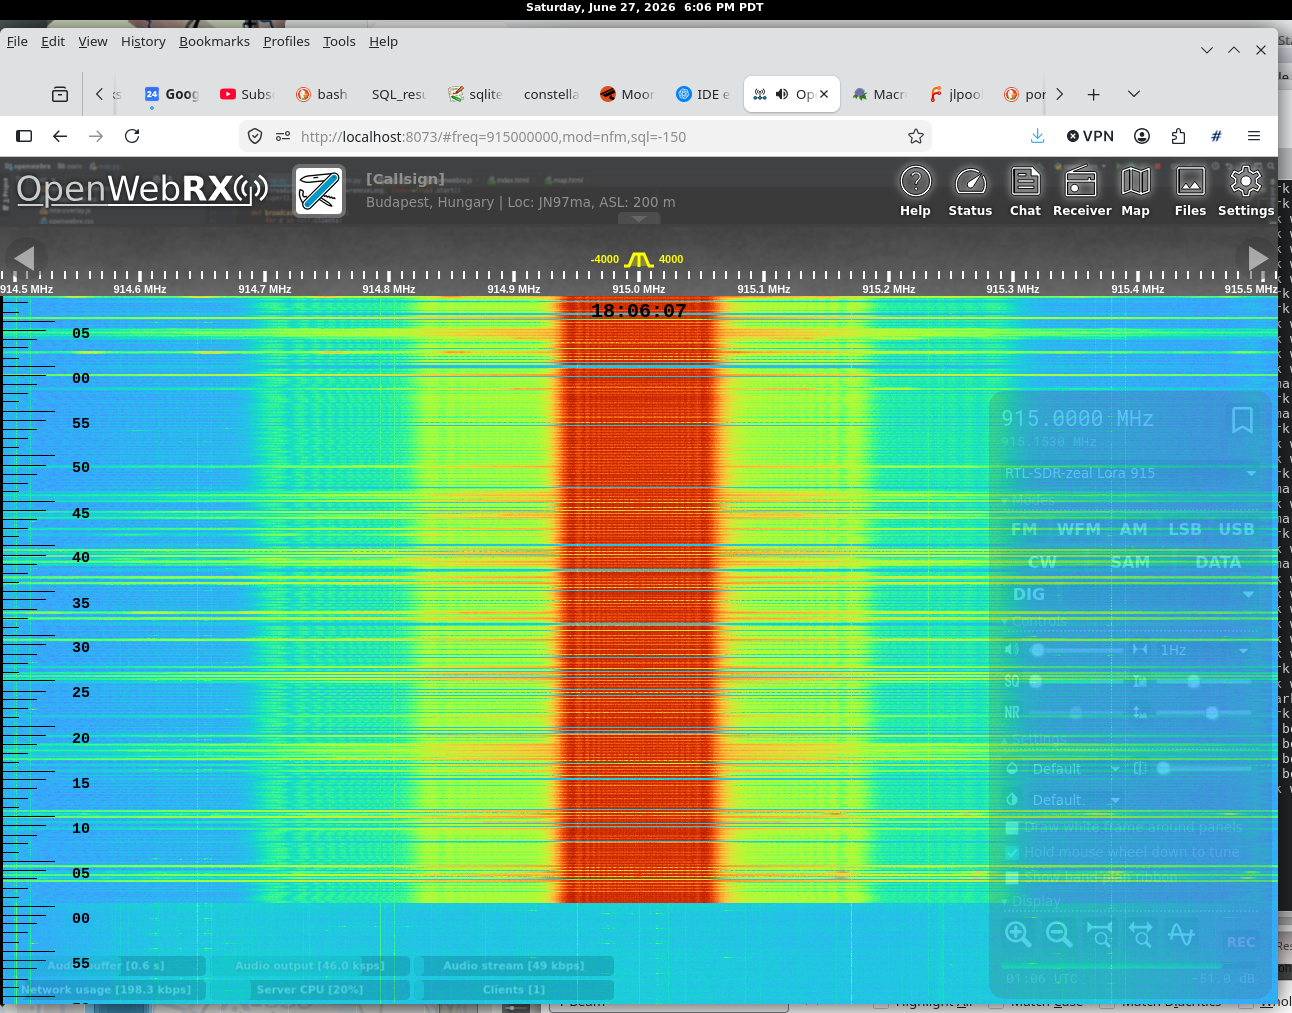Select LSB modulation mode
Screen dimensions: 1292x1013
pyautogui.click(x=1185, y=529)
